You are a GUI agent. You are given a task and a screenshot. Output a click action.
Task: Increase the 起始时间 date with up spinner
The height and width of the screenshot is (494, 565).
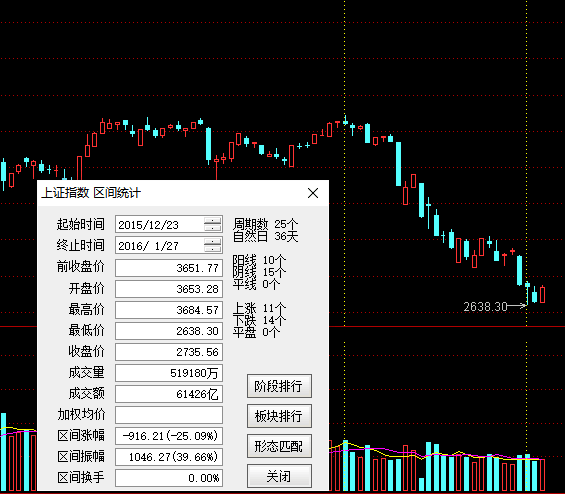tap(213, 221)
